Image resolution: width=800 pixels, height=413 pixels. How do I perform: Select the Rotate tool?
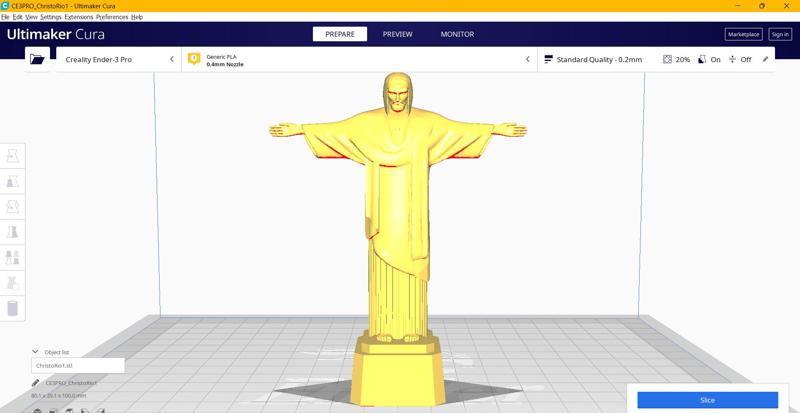(12, 207)
